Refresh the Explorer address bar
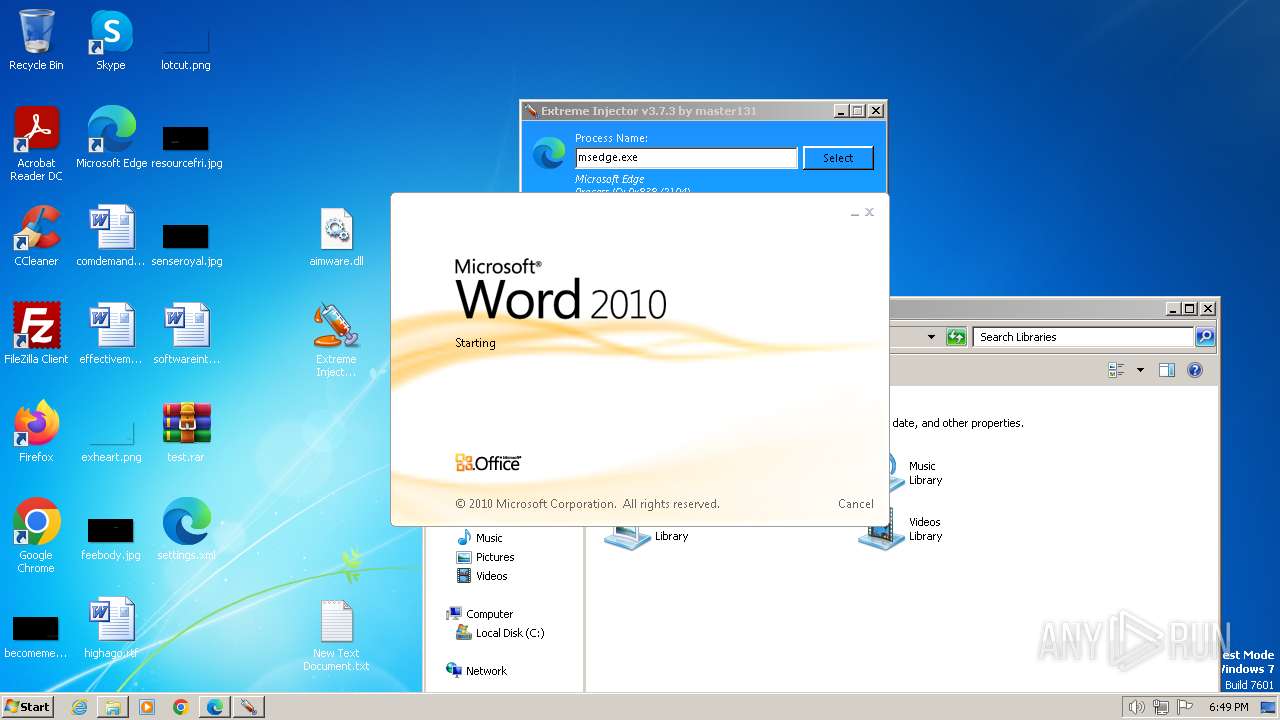The width and height of the screenshot is (1280, 720). click(957, 337)
